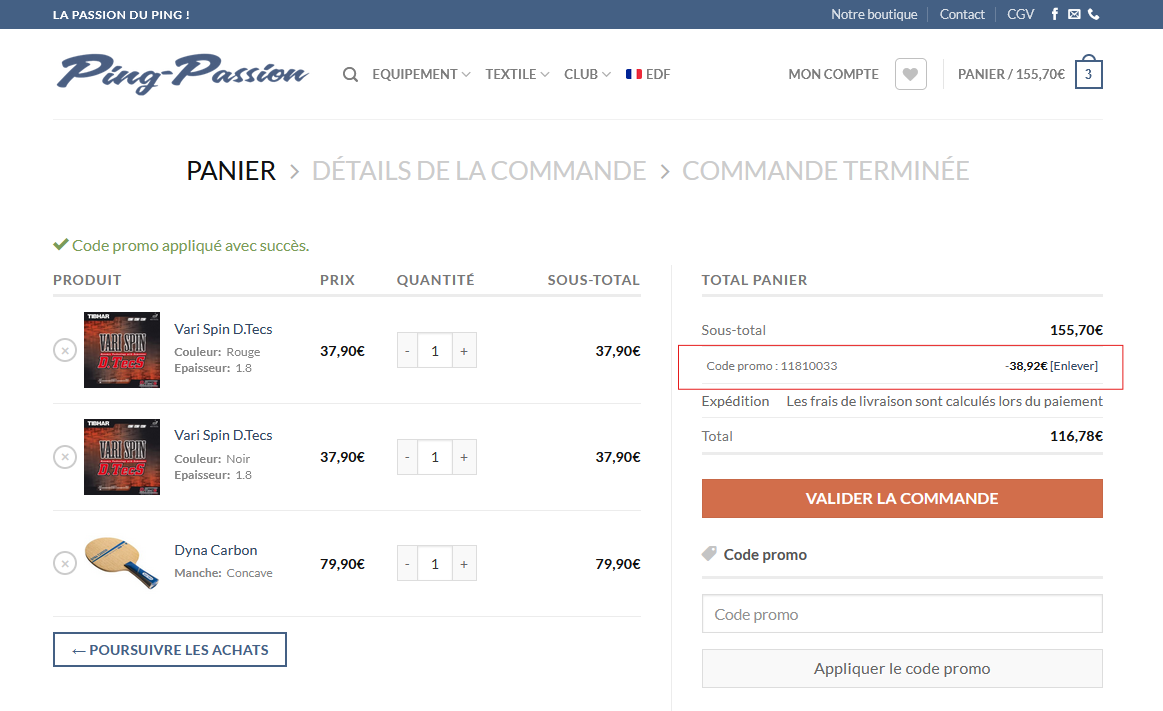Viewport: 1163px width, 711px height.
Task: Go to MON COMPTE
Action: click(x=833, y=74)
